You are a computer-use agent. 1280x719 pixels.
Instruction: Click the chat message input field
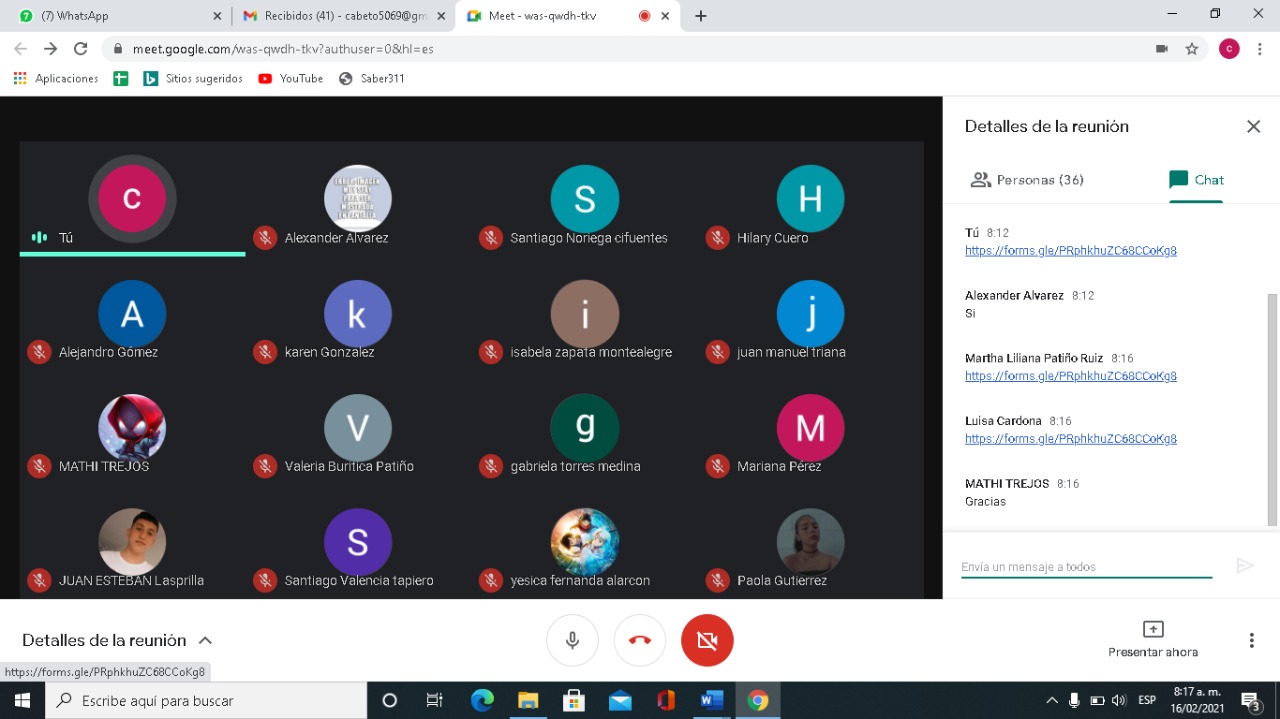(x=1085, y=566)
